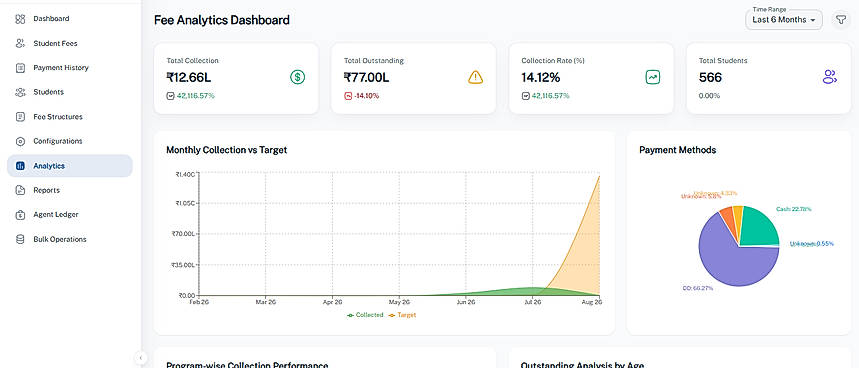Open Dashboard menu item
This screenshot has width=859, height=368.
click(x=70, y=19)
